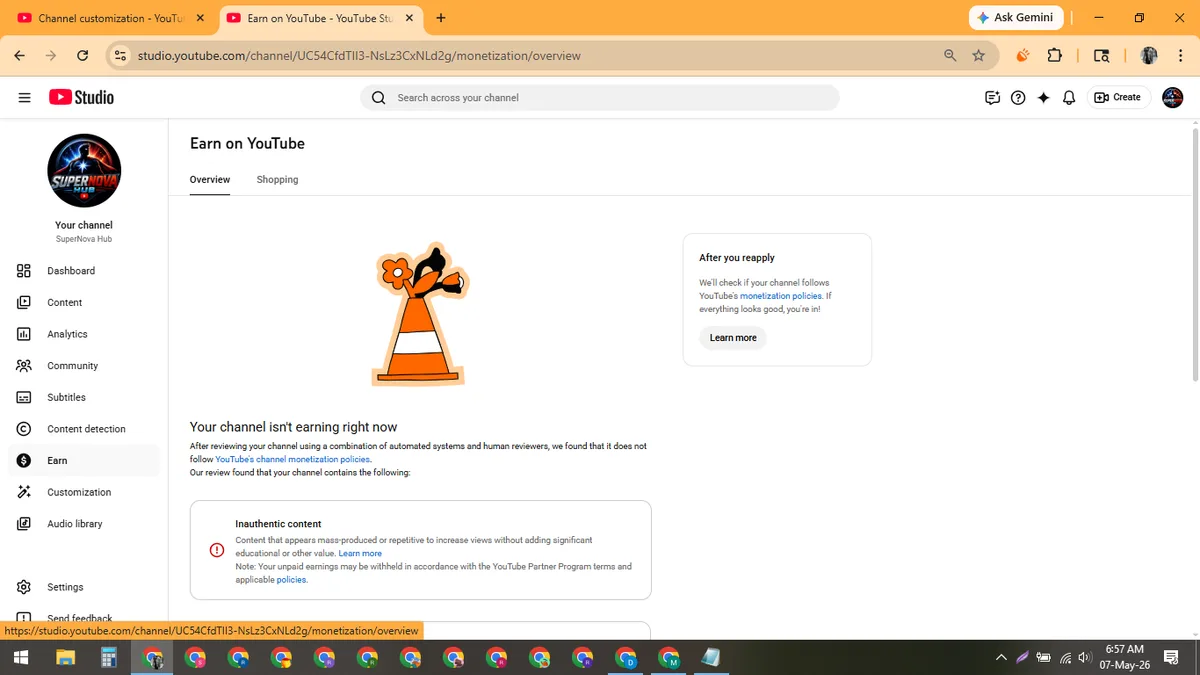Reload the current page

82,56
